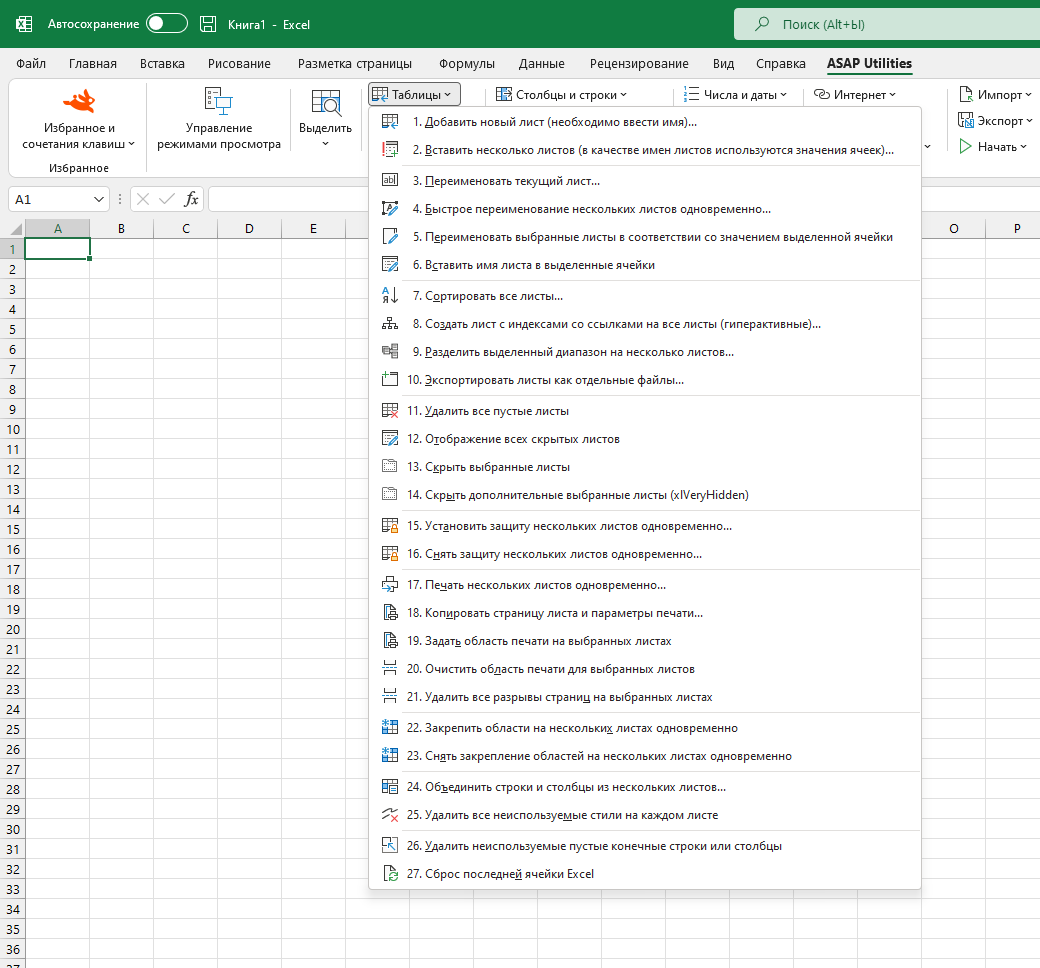Screen dimensions: 1040x968
Task: Click the delete empty sheets icon for item 11
Action: tap(390, 411)
